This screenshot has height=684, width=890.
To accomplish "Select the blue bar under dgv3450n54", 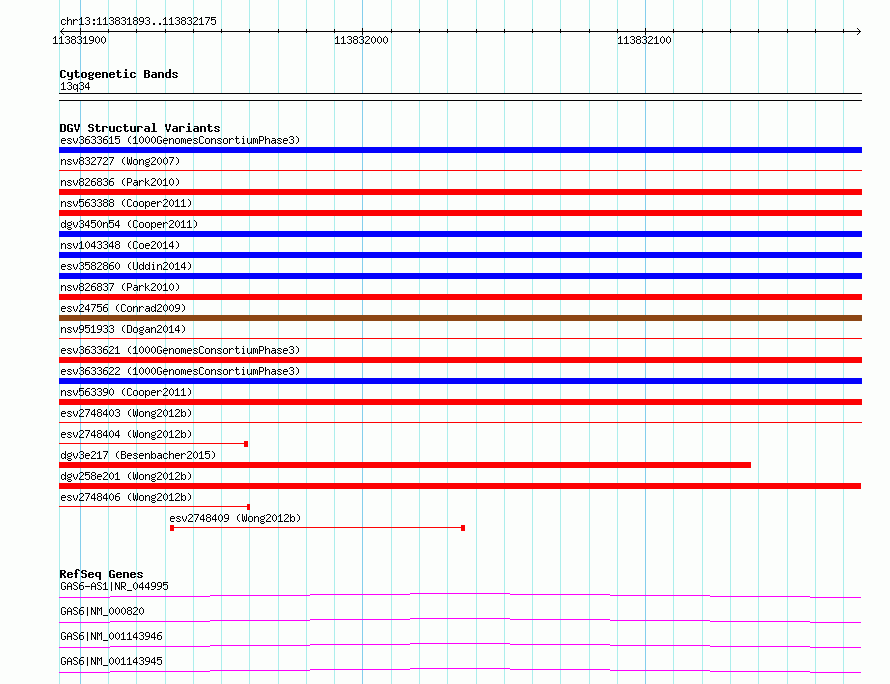I will point(460,234).
